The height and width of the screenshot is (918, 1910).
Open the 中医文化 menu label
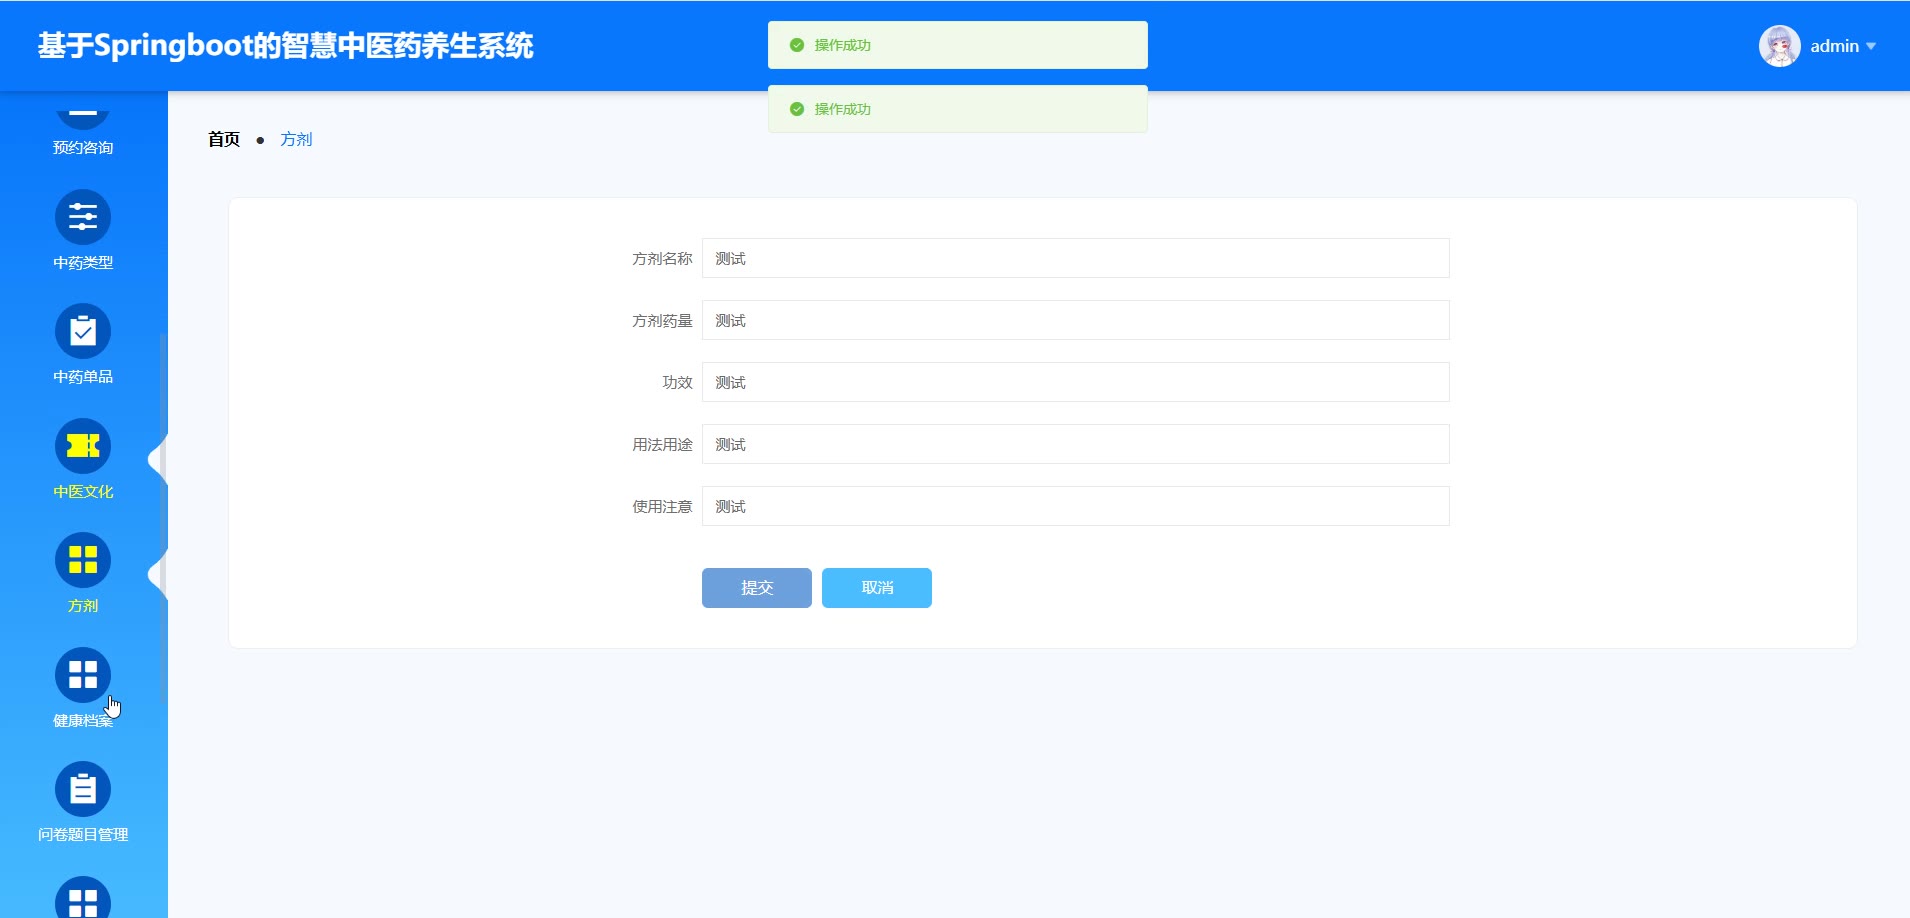83,492
